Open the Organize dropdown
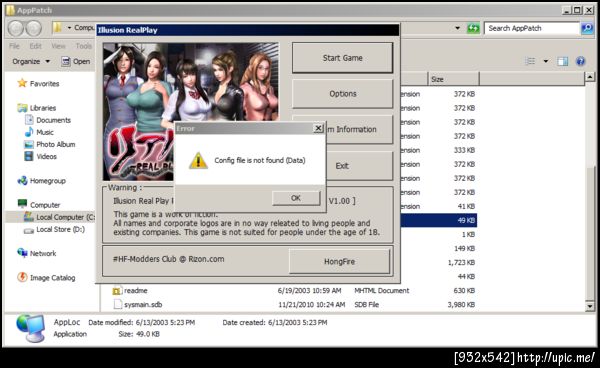Image resolution: width=600 pixels, height=368 pixels. click(x=31, y=61)
